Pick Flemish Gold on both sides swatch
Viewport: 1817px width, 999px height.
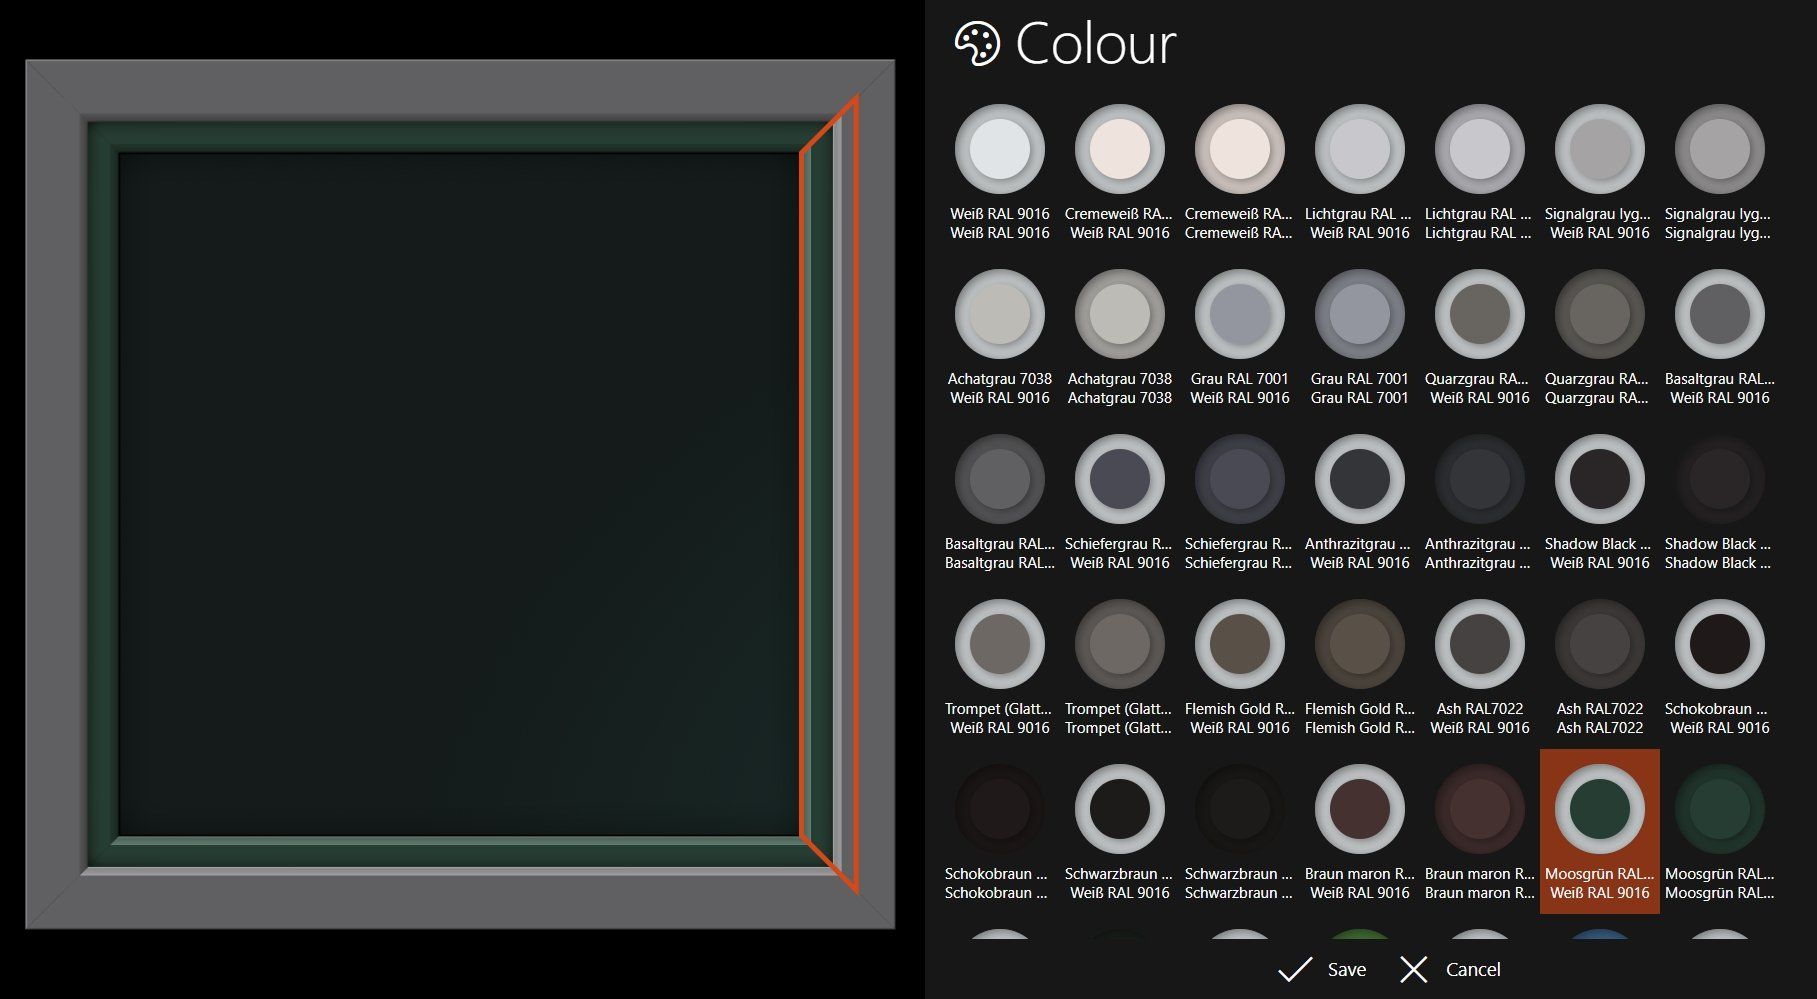click(1359, 645)
